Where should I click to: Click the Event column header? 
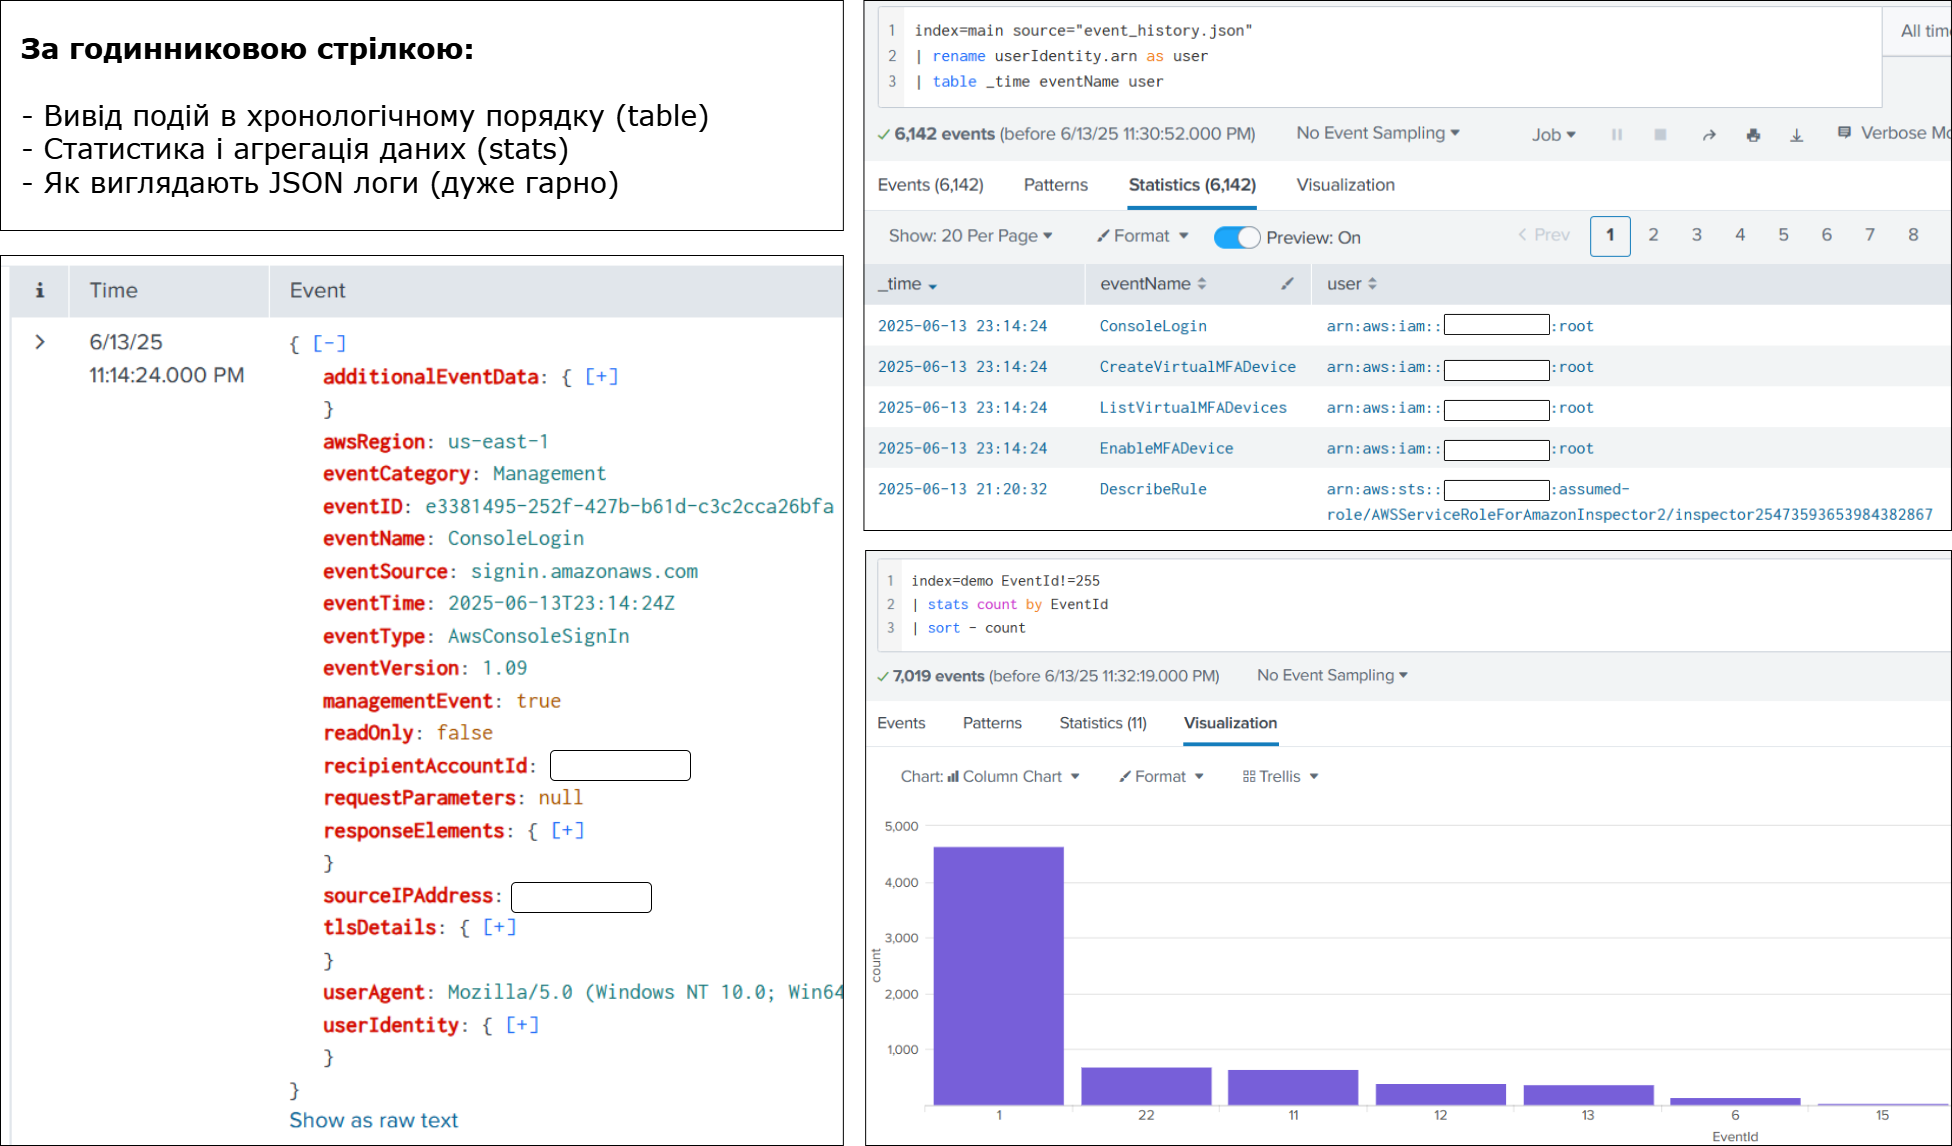(317, 290)
